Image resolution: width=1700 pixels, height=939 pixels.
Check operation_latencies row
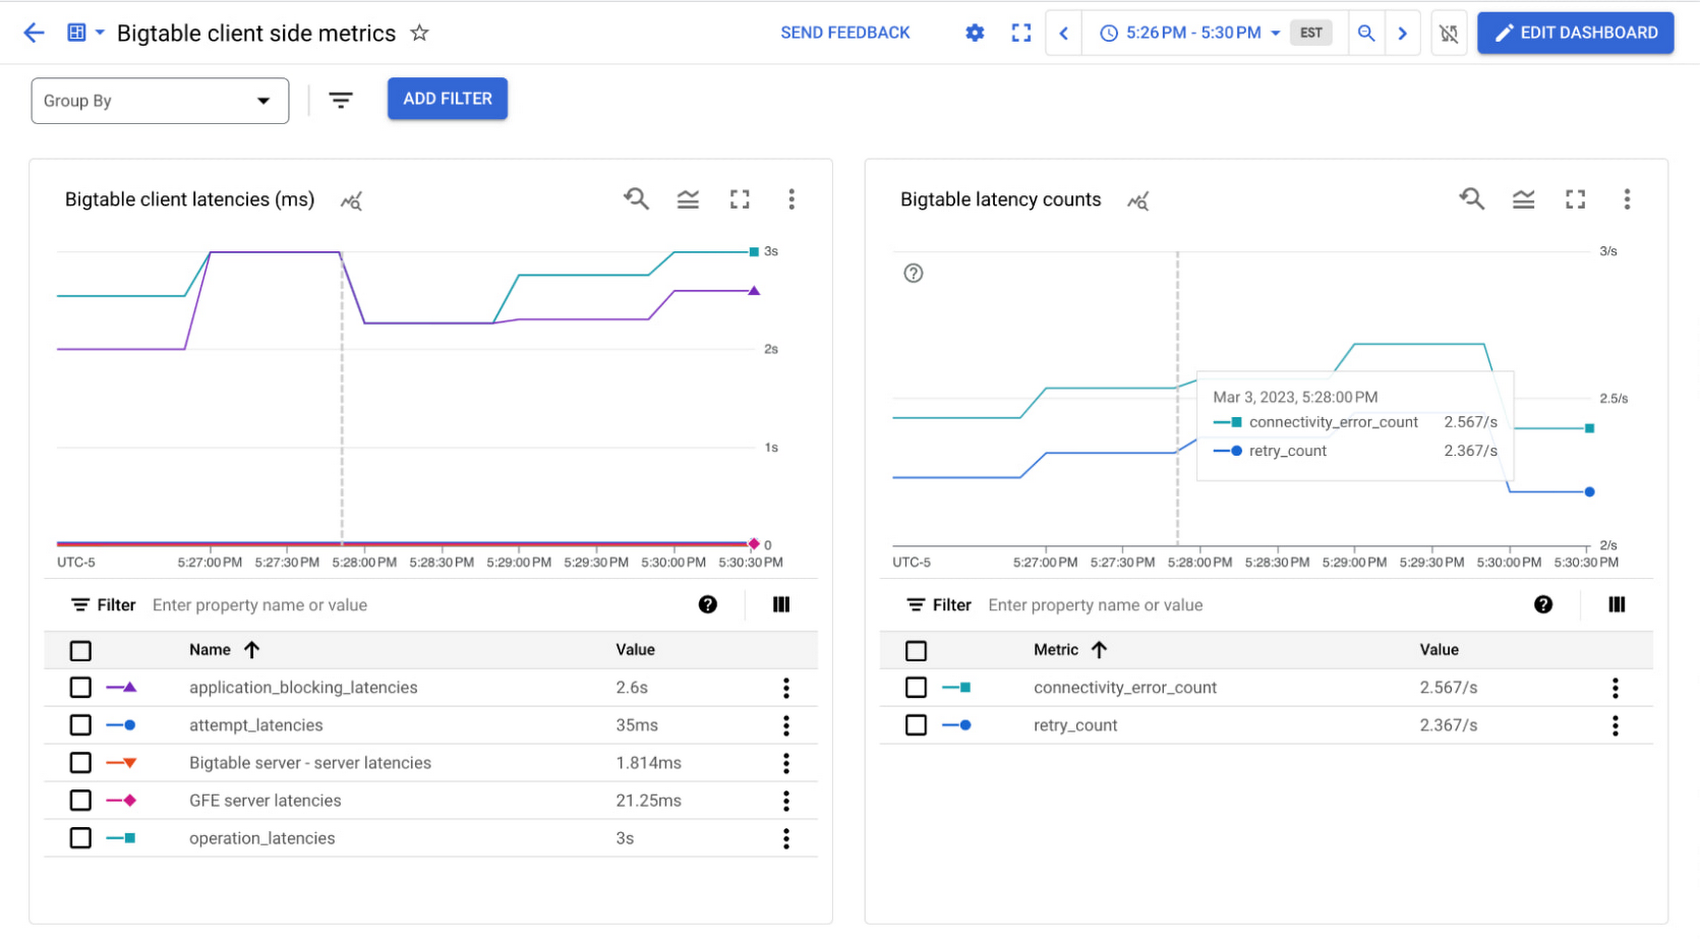tap(81, 838)
